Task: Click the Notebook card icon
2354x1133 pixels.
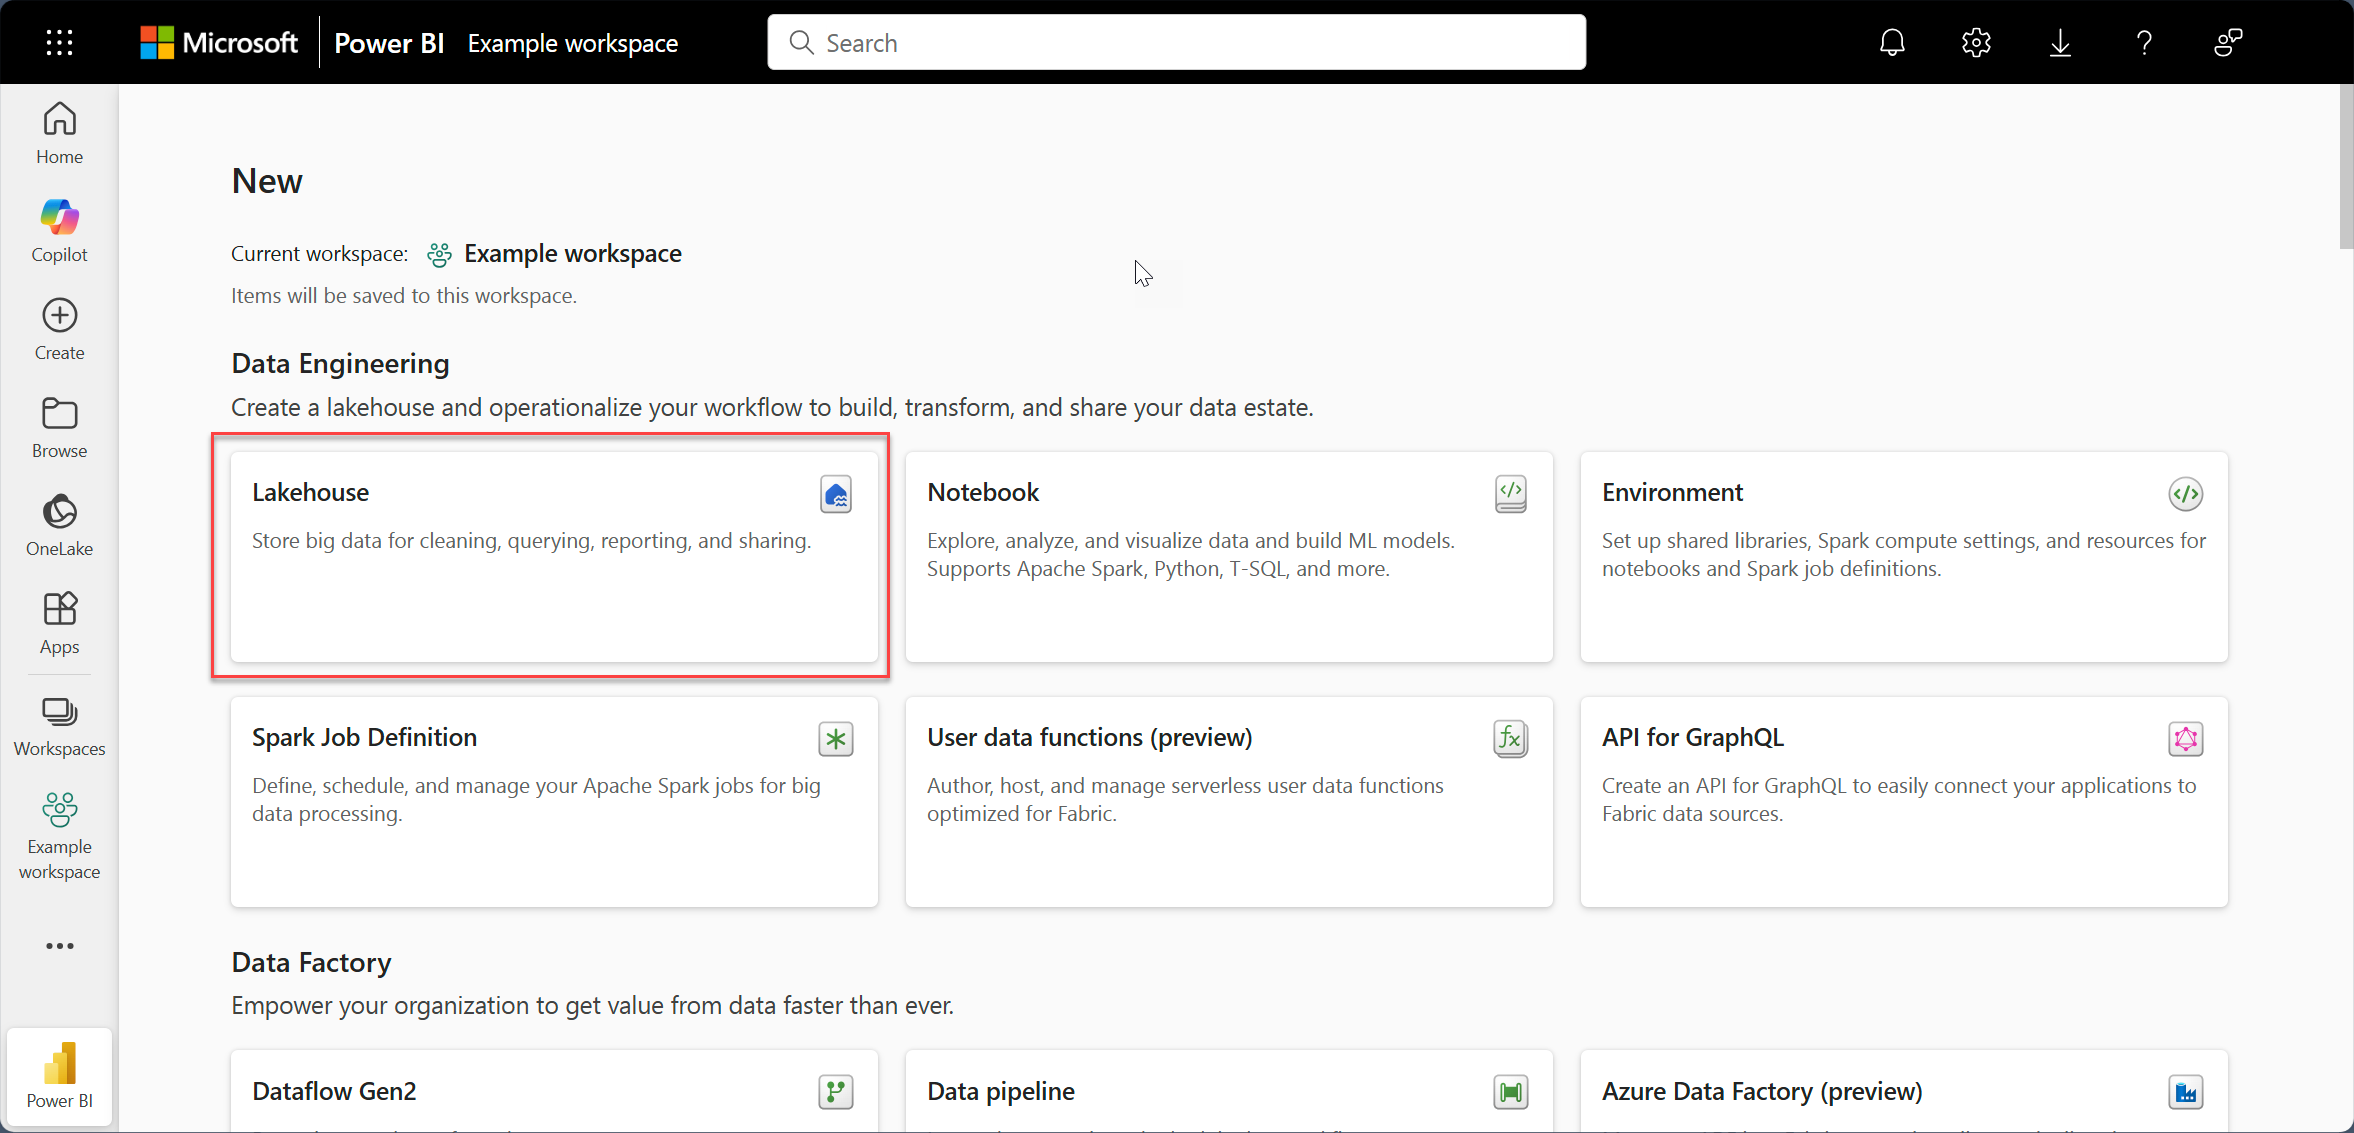Action: pos(1510,494)
